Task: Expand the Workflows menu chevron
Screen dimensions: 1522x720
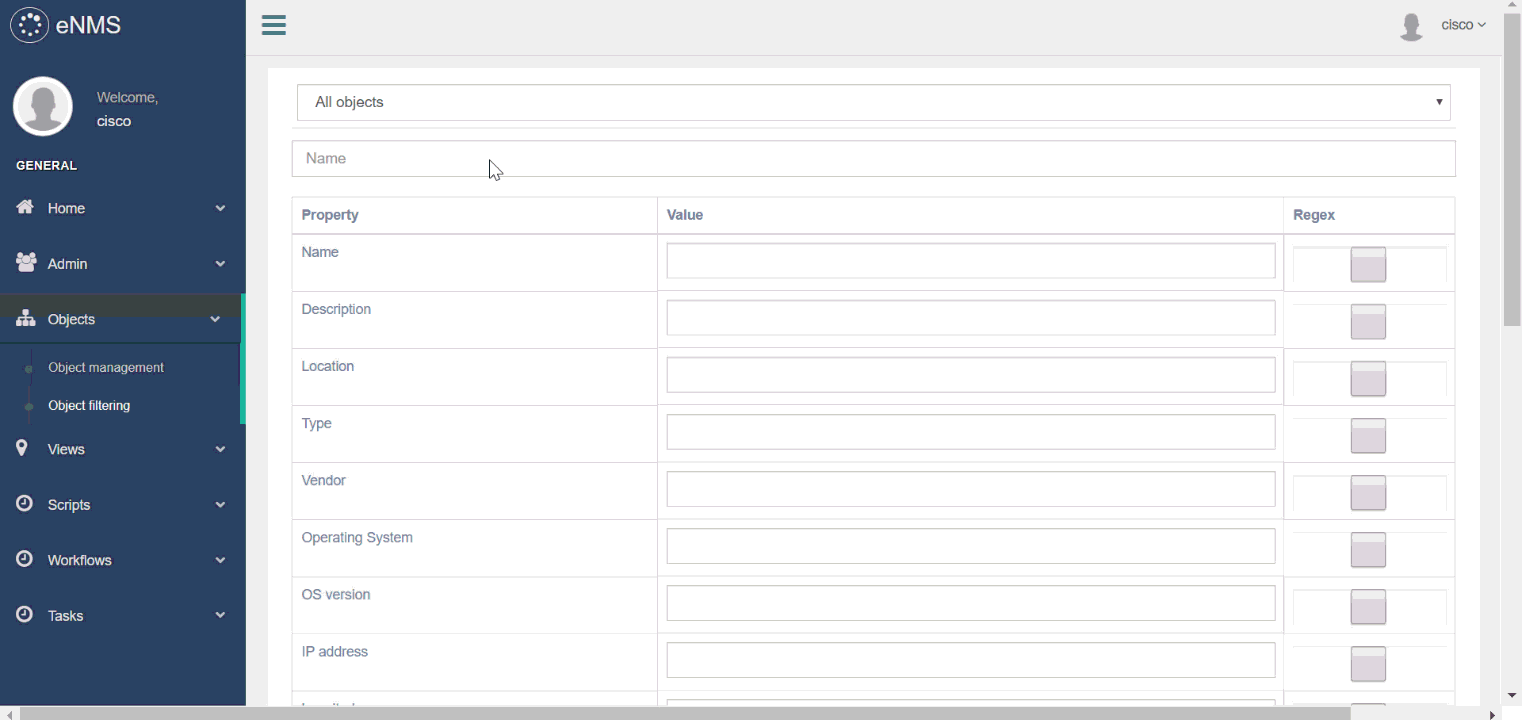Action: click(220, 560)
